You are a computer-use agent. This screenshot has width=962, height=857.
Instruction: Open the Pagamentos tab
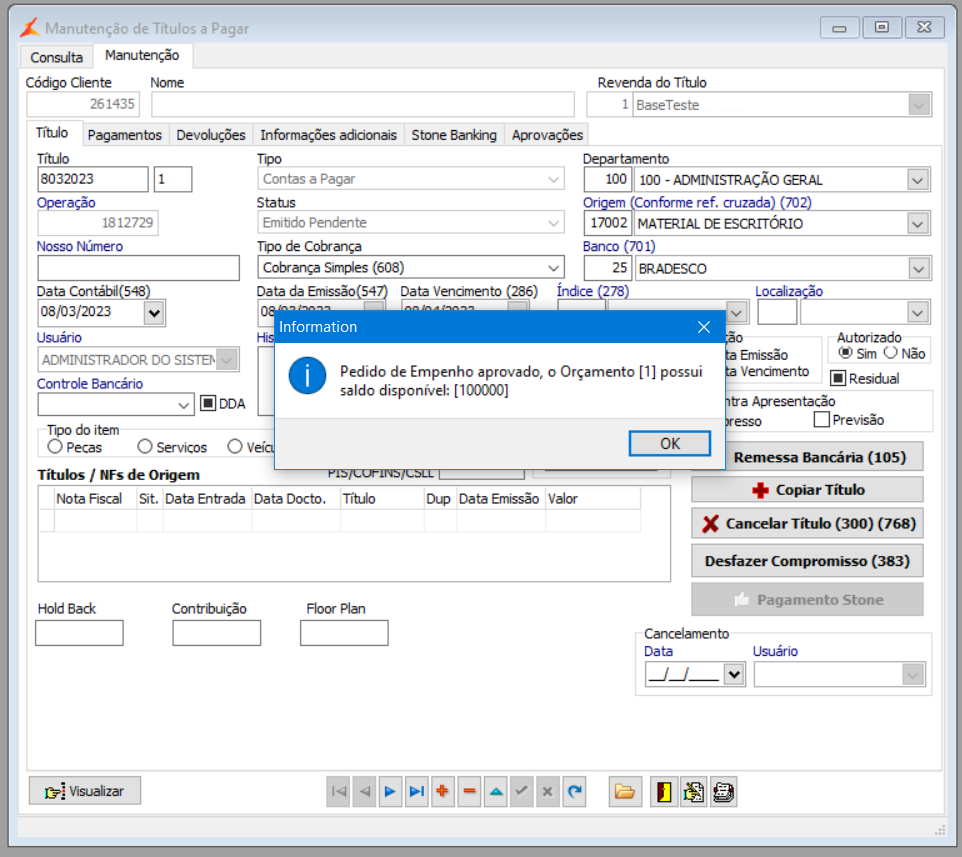(x=125, y=135)
